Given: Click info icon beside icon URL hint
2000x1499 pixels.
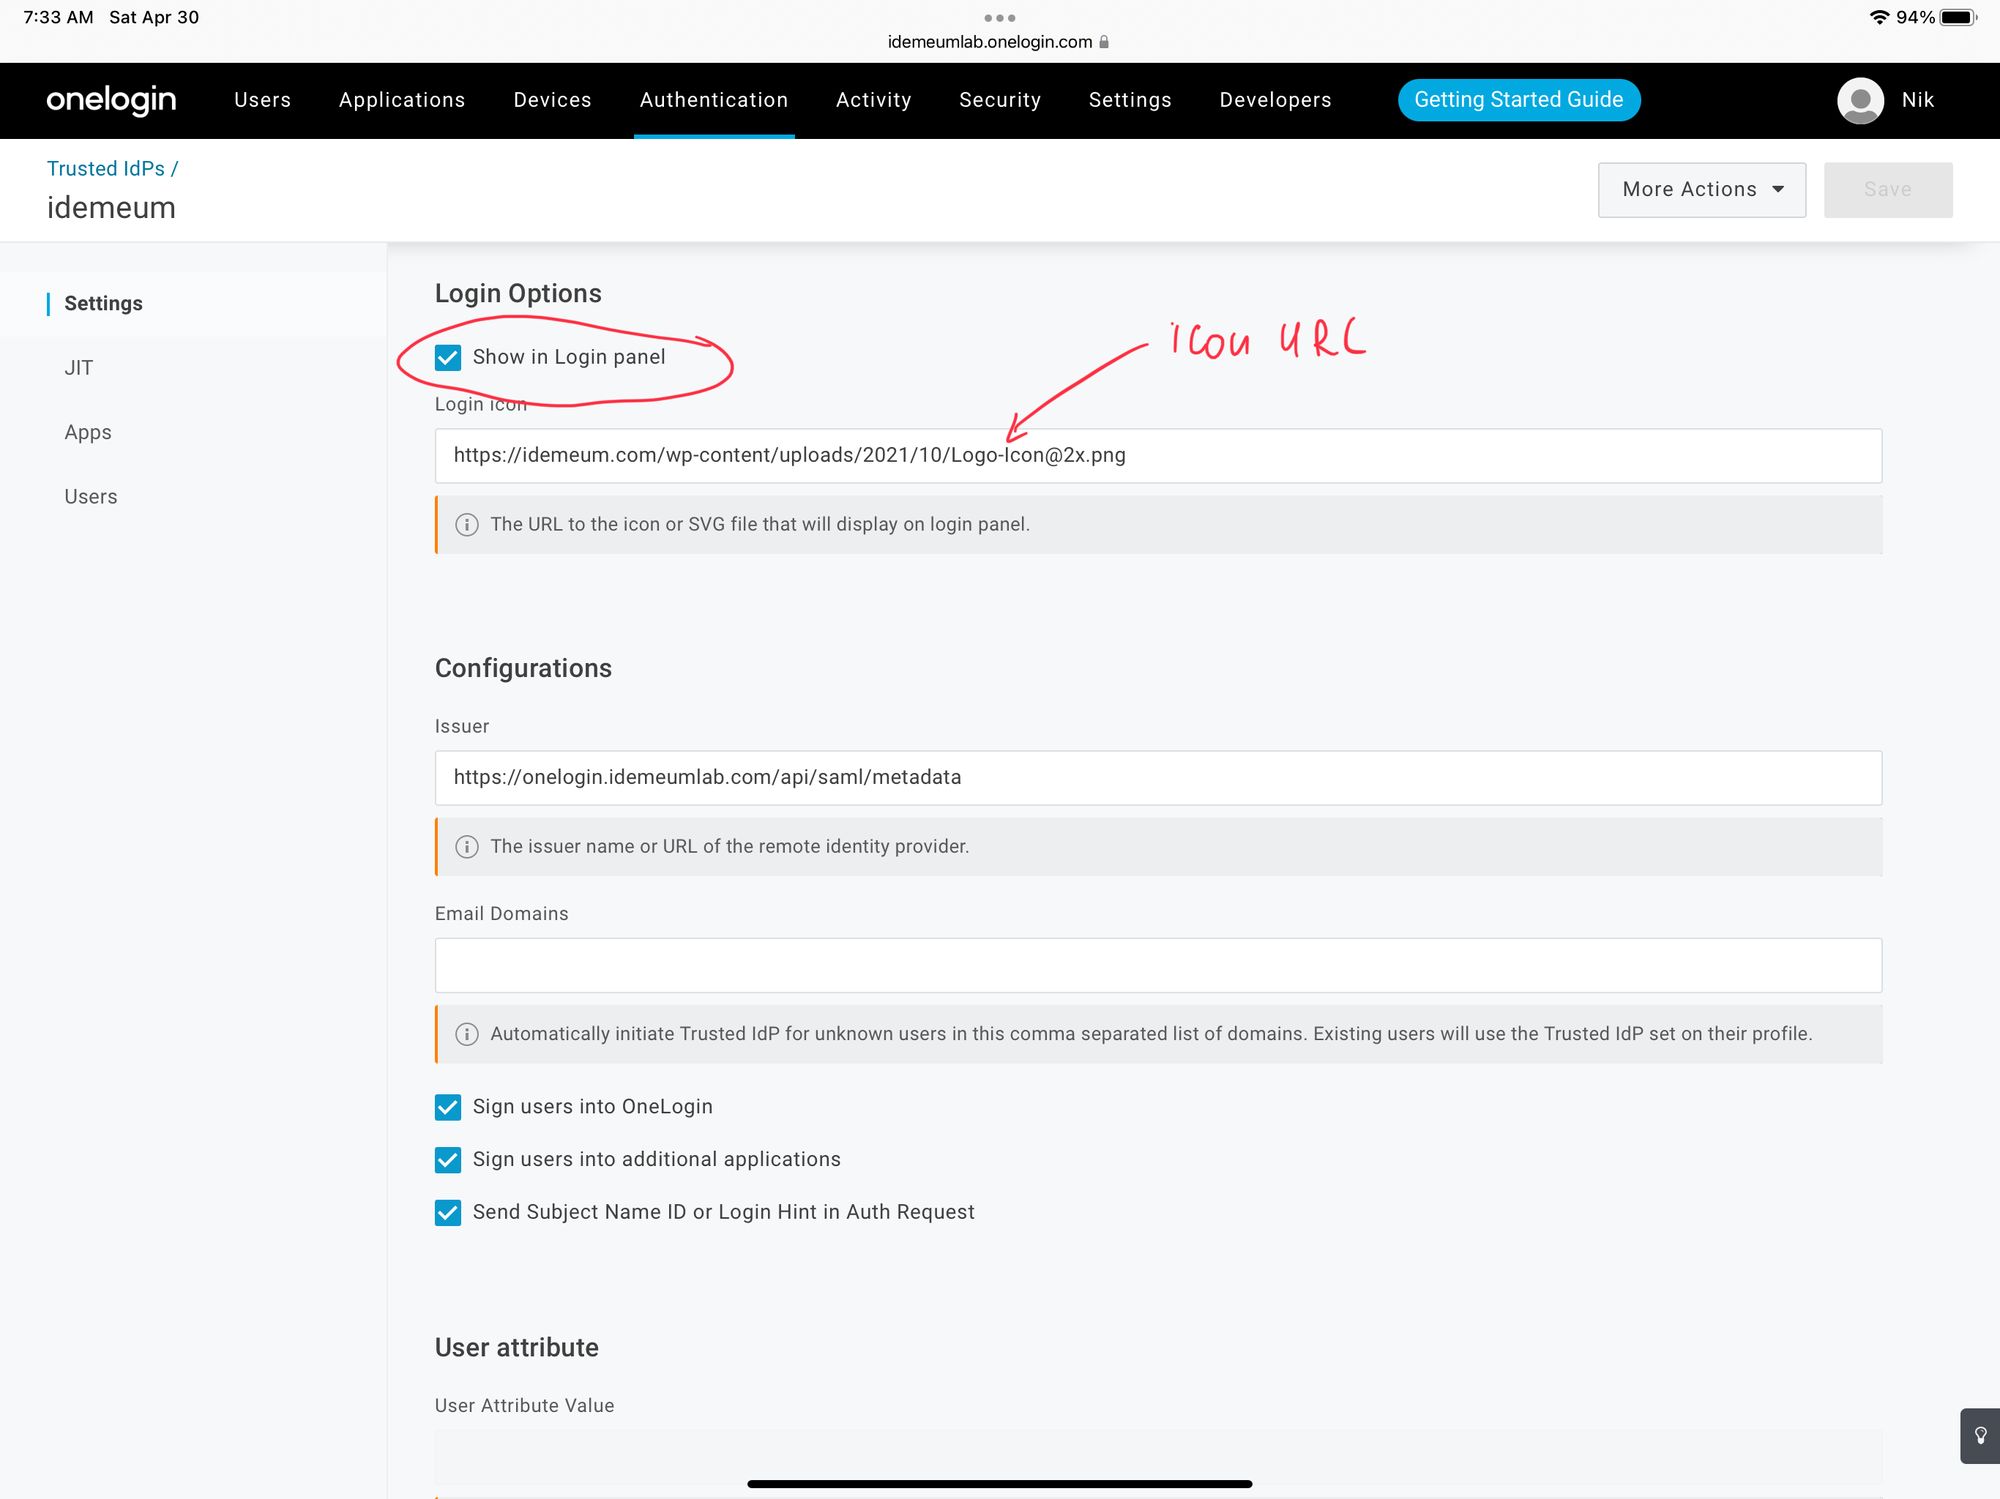Looking at the screenshot, I should [x=467, y=525].
